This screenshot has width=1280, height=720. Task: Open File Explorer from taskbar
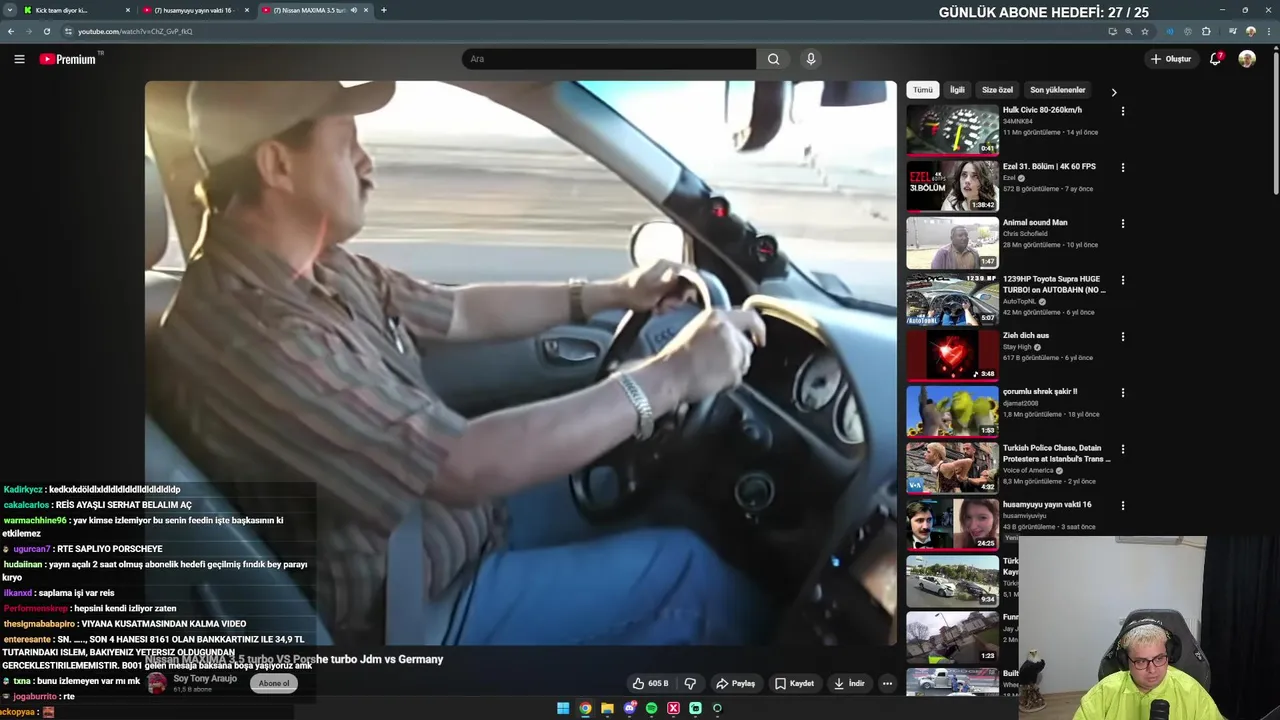point(607,708)
